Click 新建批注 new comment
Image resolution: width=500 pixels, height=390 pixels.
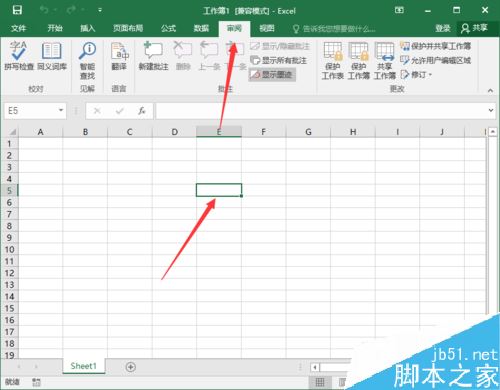coord(153,56)
